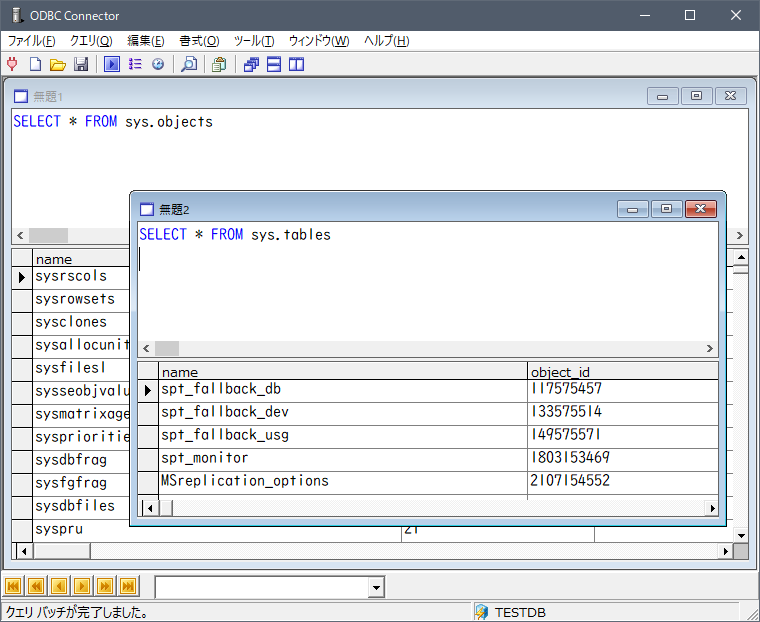Click the clock history icon in toolbar
Image resolution: width=760 pixels, height=622 pixels.
point(158,64)
